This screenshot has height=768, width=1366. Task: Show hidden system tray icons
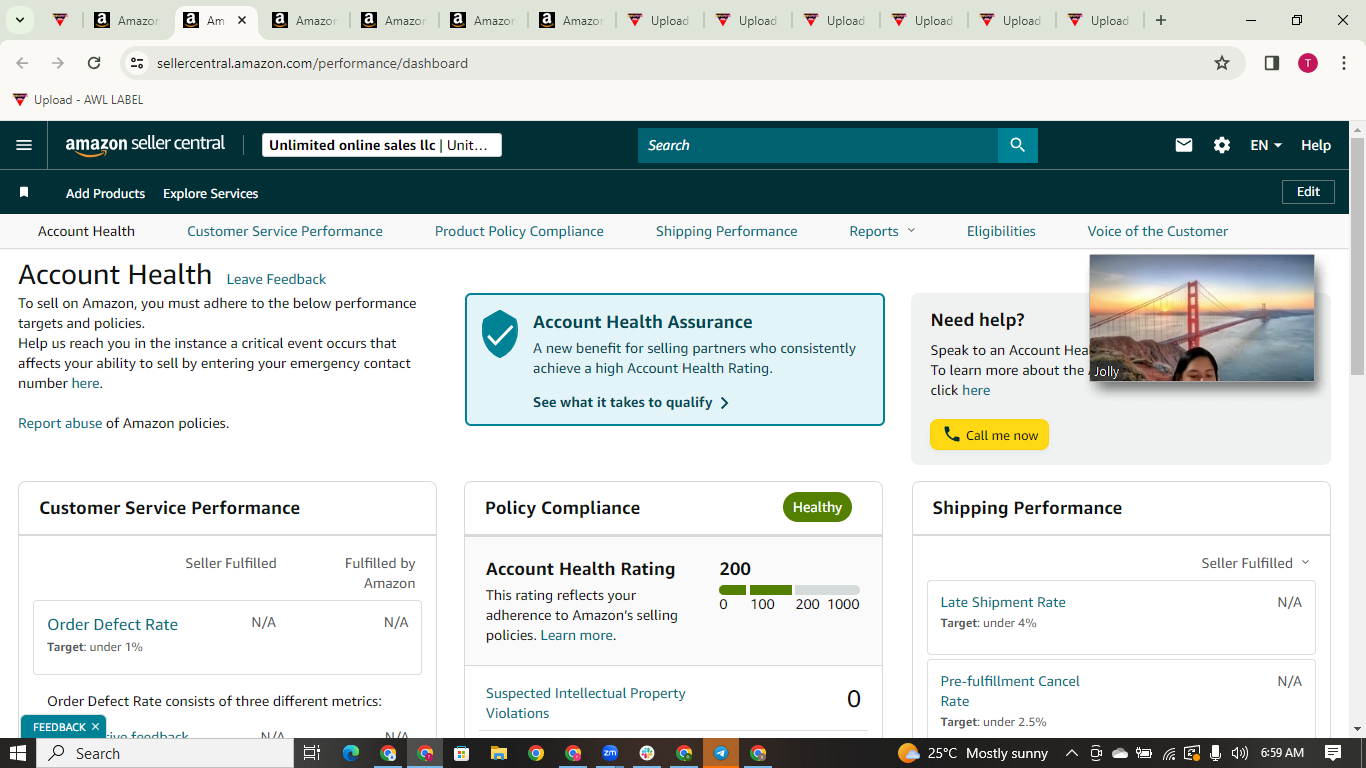click(1071, 753)
